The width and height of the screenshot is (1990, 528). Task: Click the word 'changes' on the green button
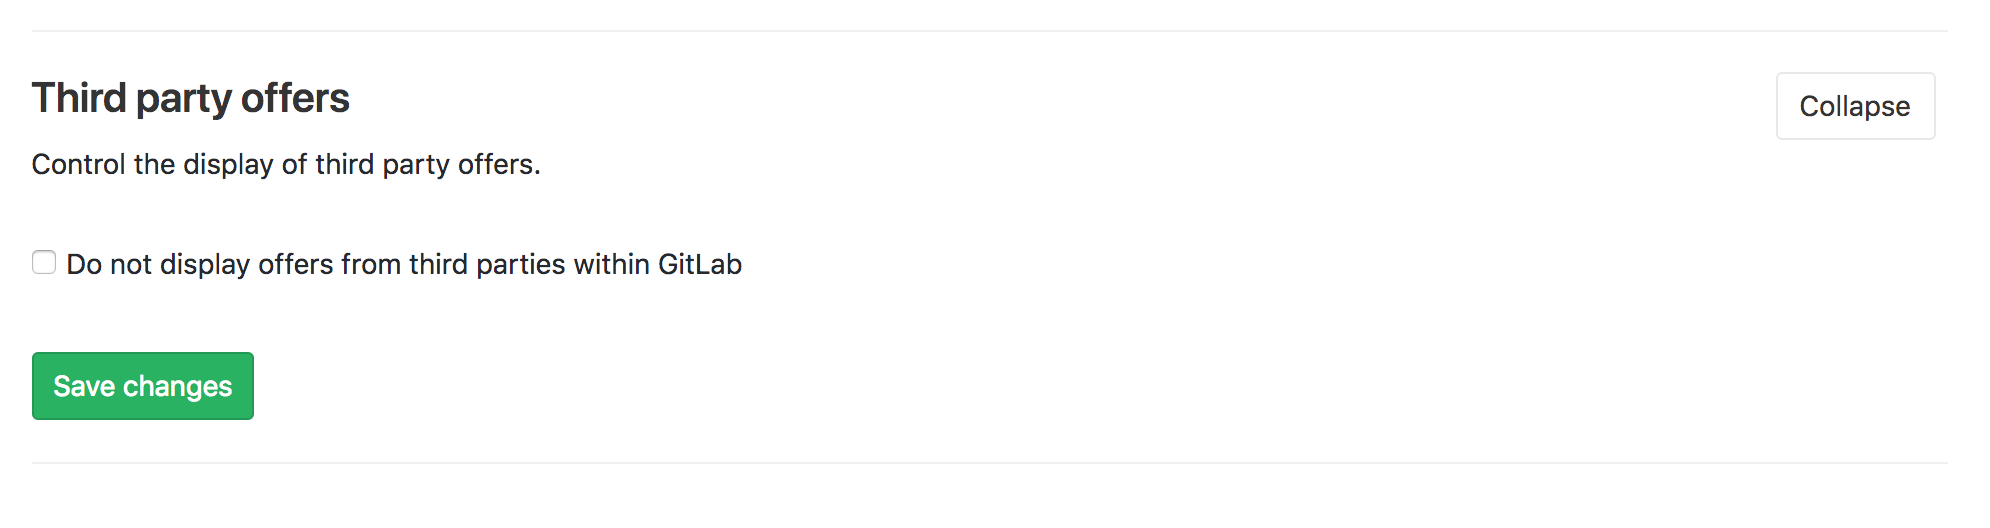178,386
